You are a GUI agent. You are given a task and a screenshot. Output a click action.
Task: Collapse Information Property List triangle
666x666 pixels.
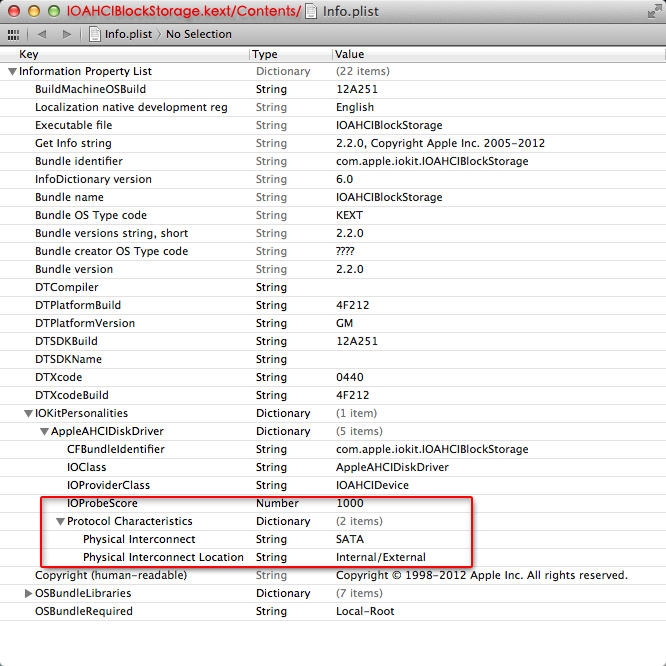point(12,71)
